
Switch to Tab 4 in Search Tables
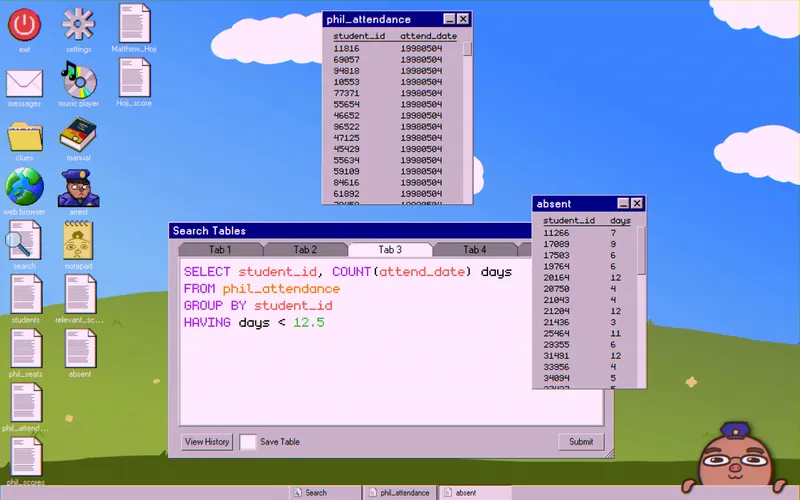(x=474, y=249)
